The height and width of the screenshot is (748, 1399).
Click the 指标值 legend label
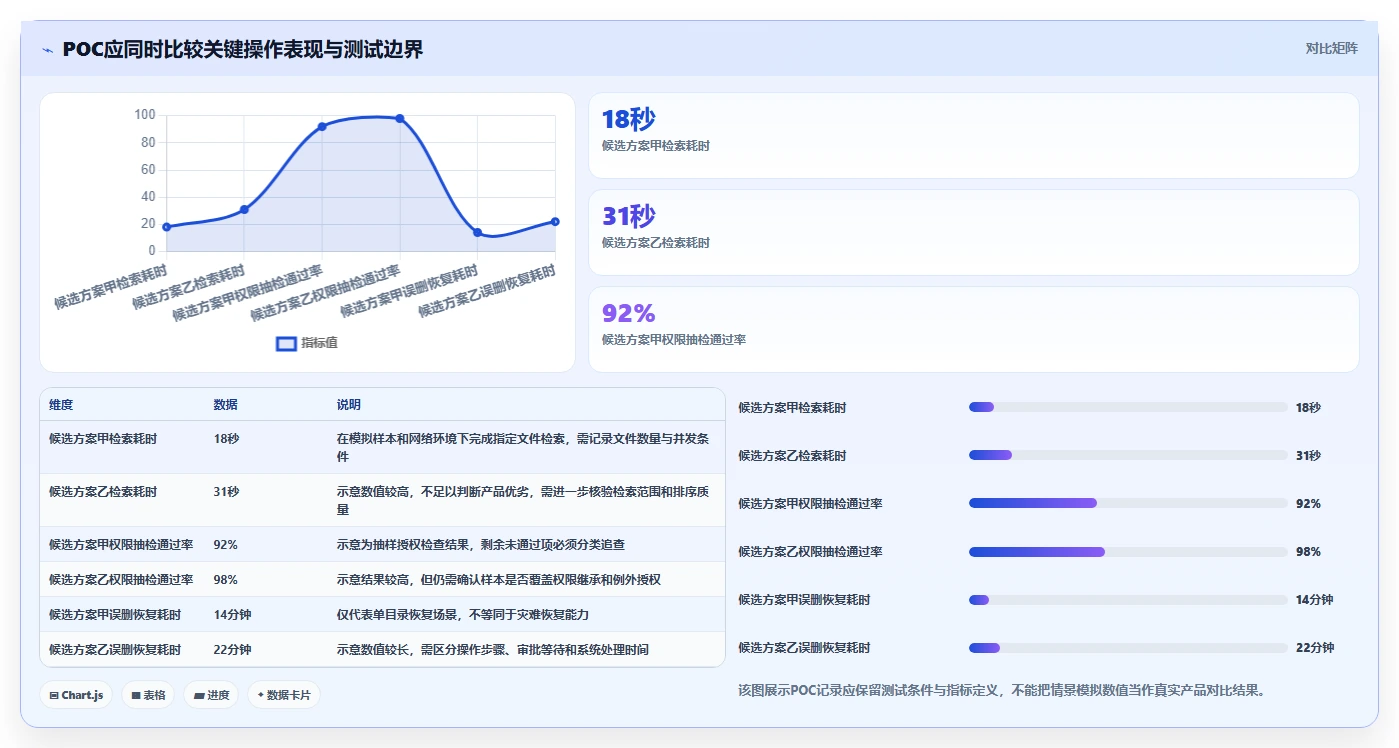(320, 343)
